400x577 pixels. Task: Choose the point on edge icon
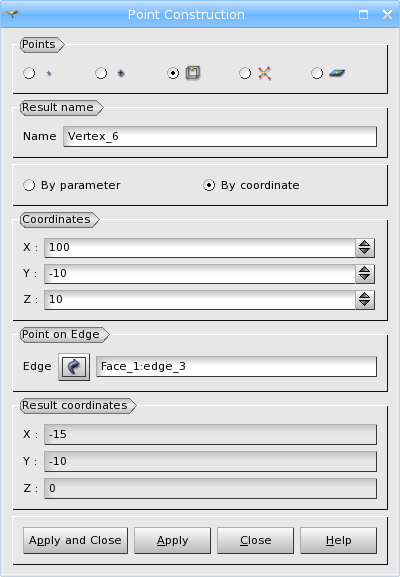[x=193, y=72]
